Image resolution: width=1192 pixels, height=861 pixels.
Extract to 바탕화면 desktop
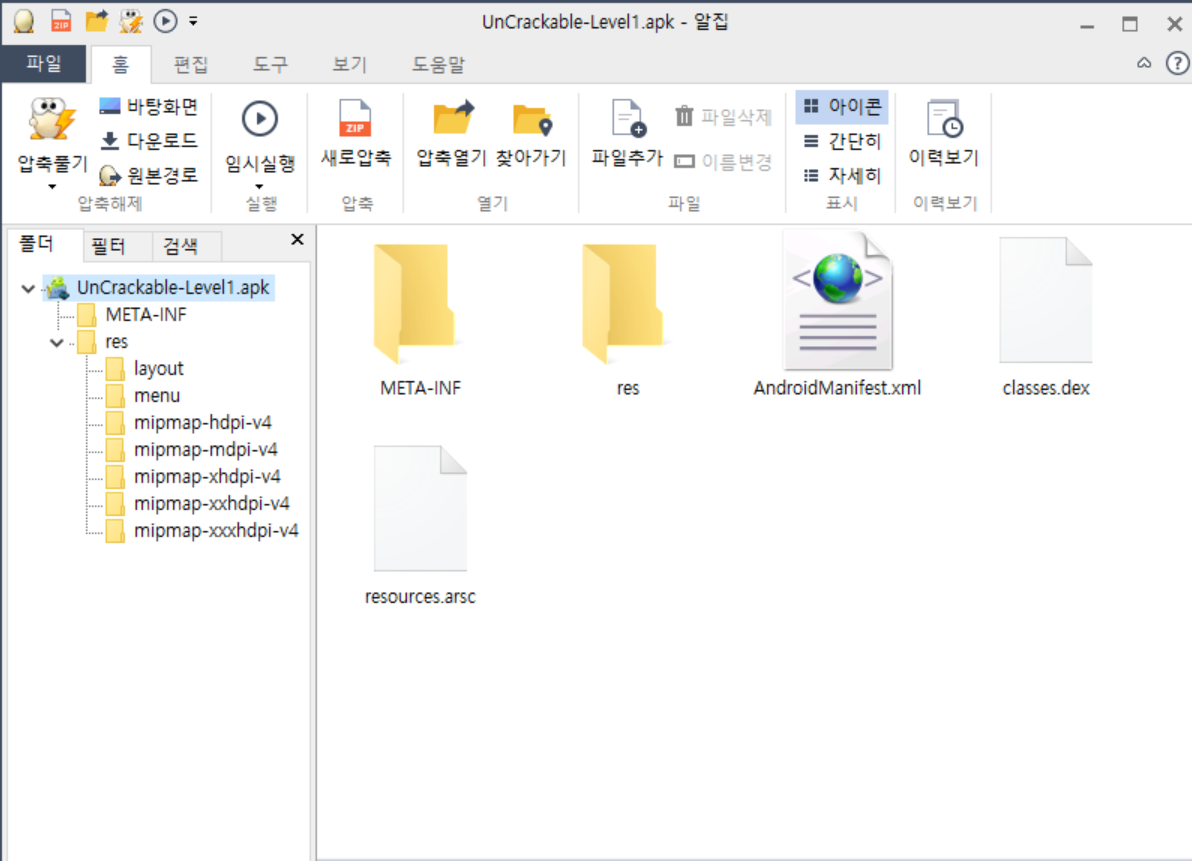(148, 106)
